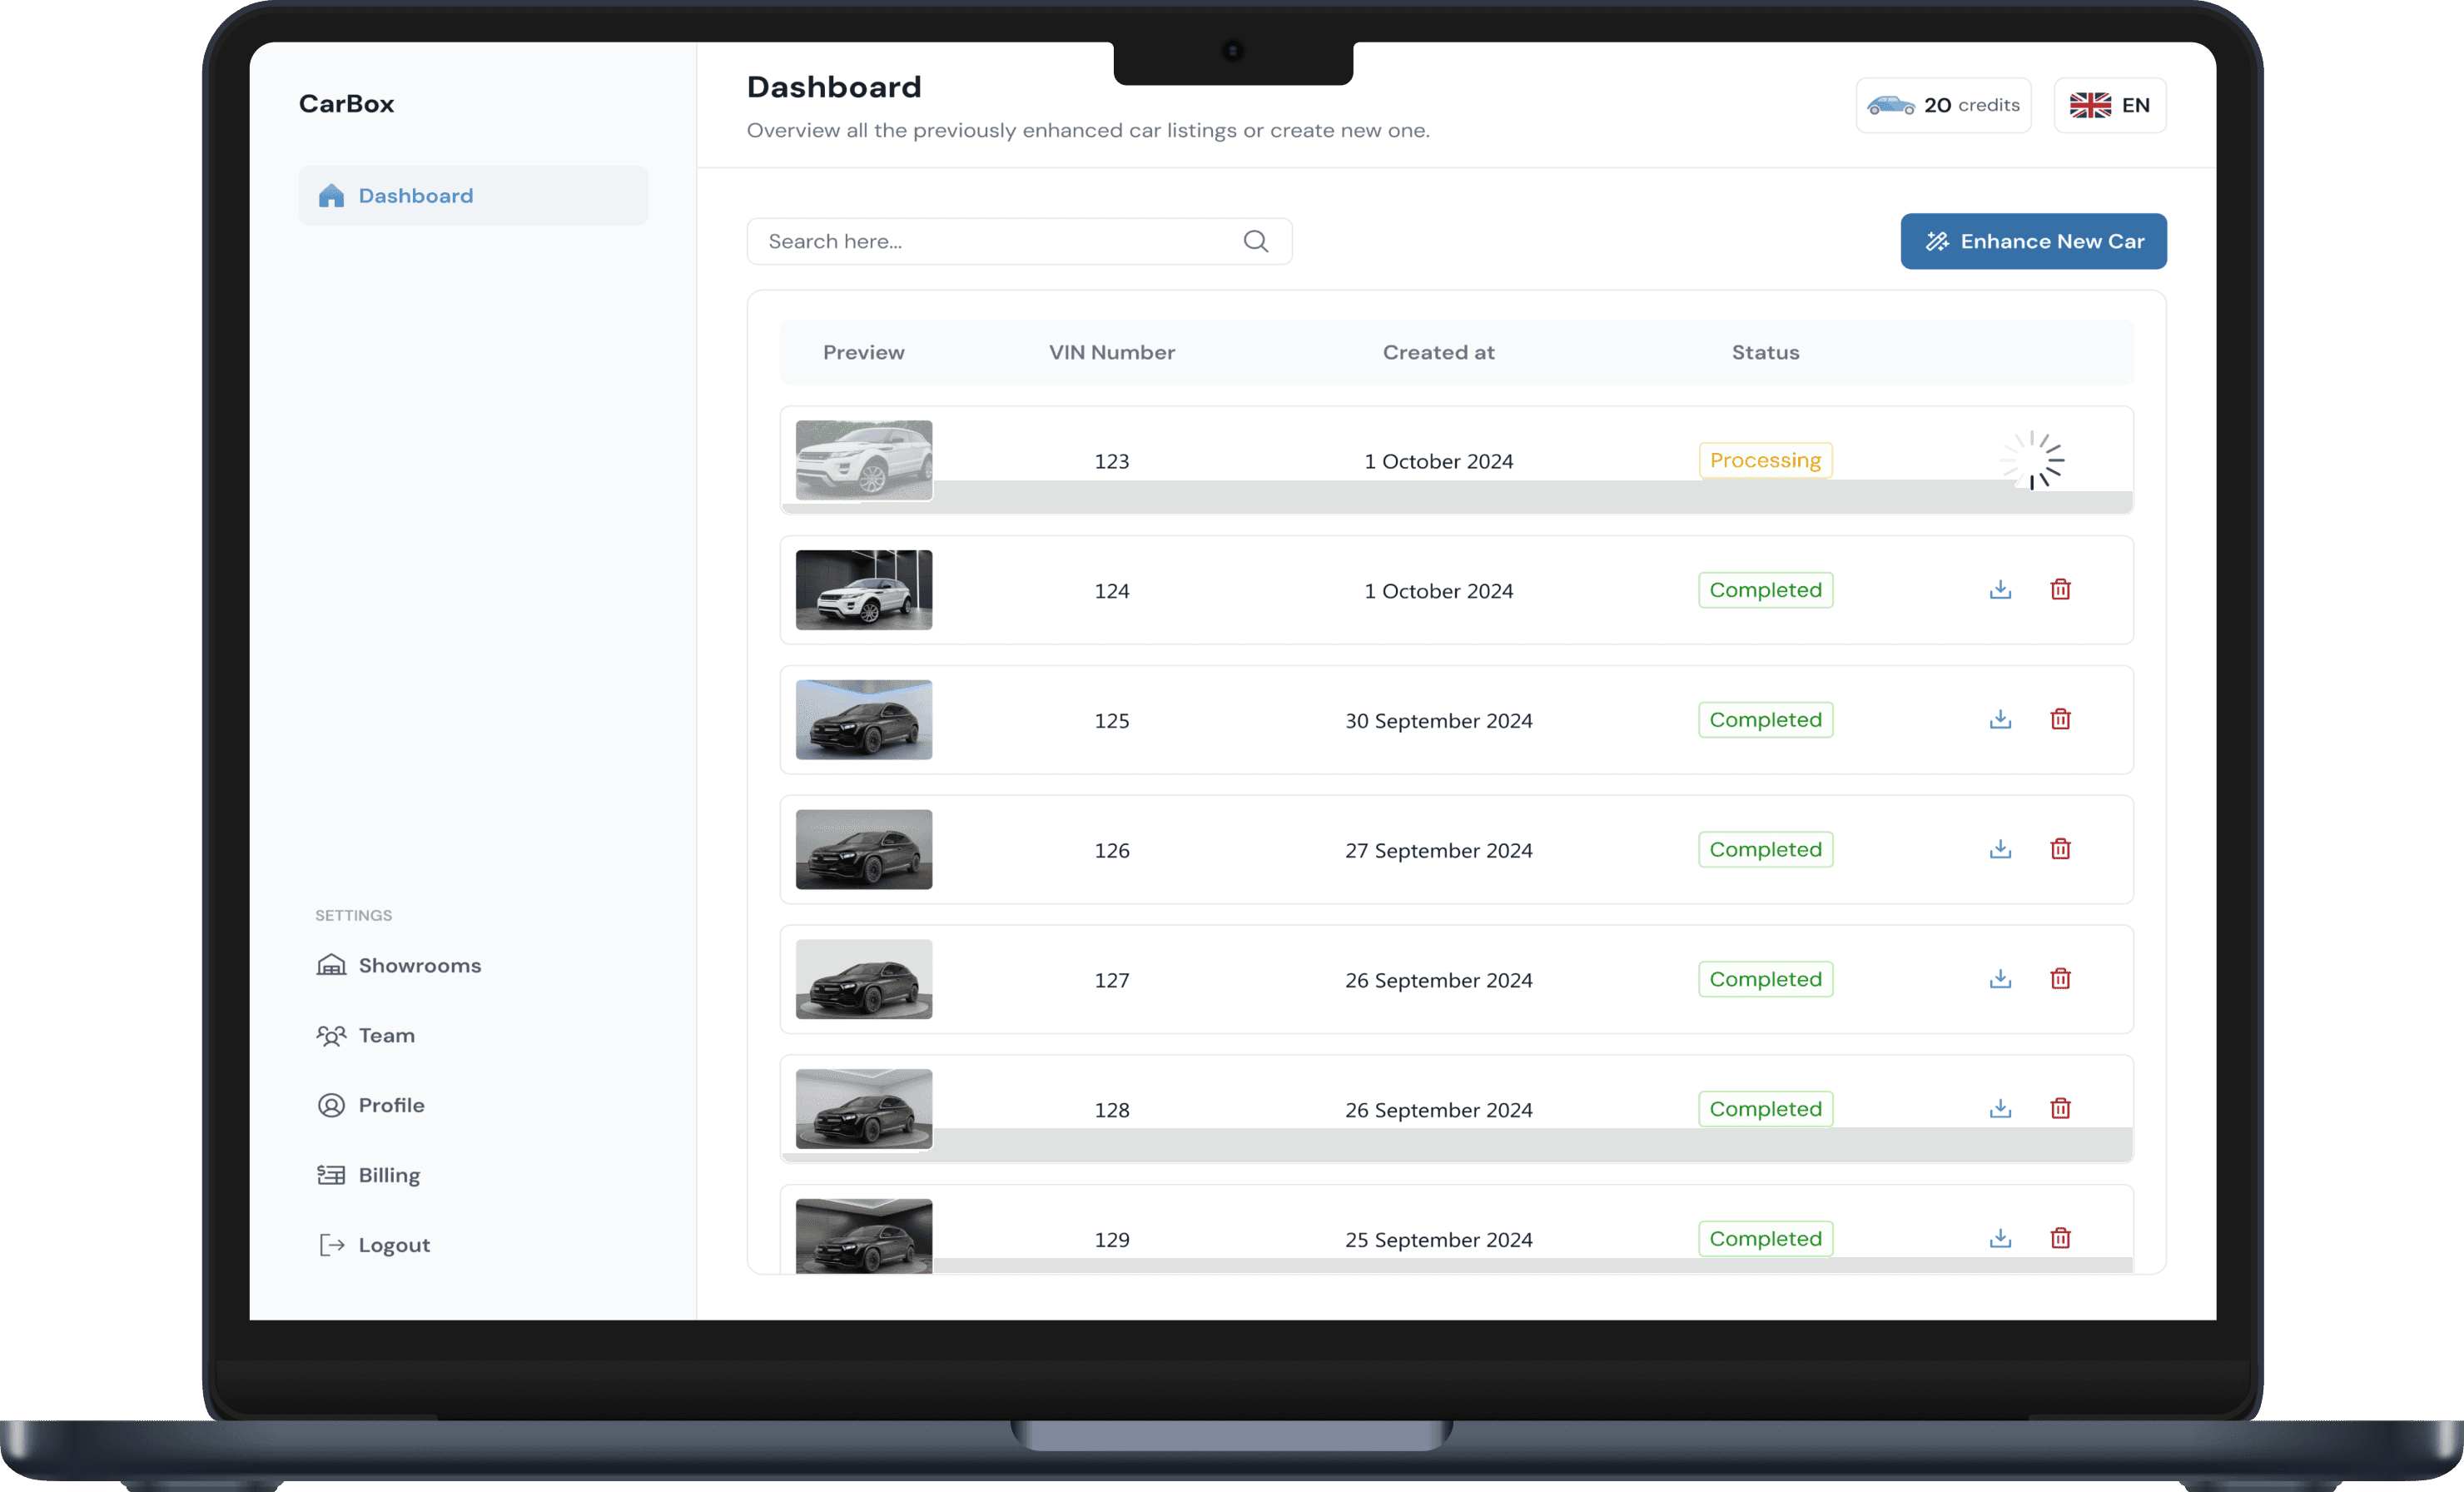Open the preview thumbnail for VIN 126
This screenshot has height=1492, width=2464.
[x=864, y=849]
